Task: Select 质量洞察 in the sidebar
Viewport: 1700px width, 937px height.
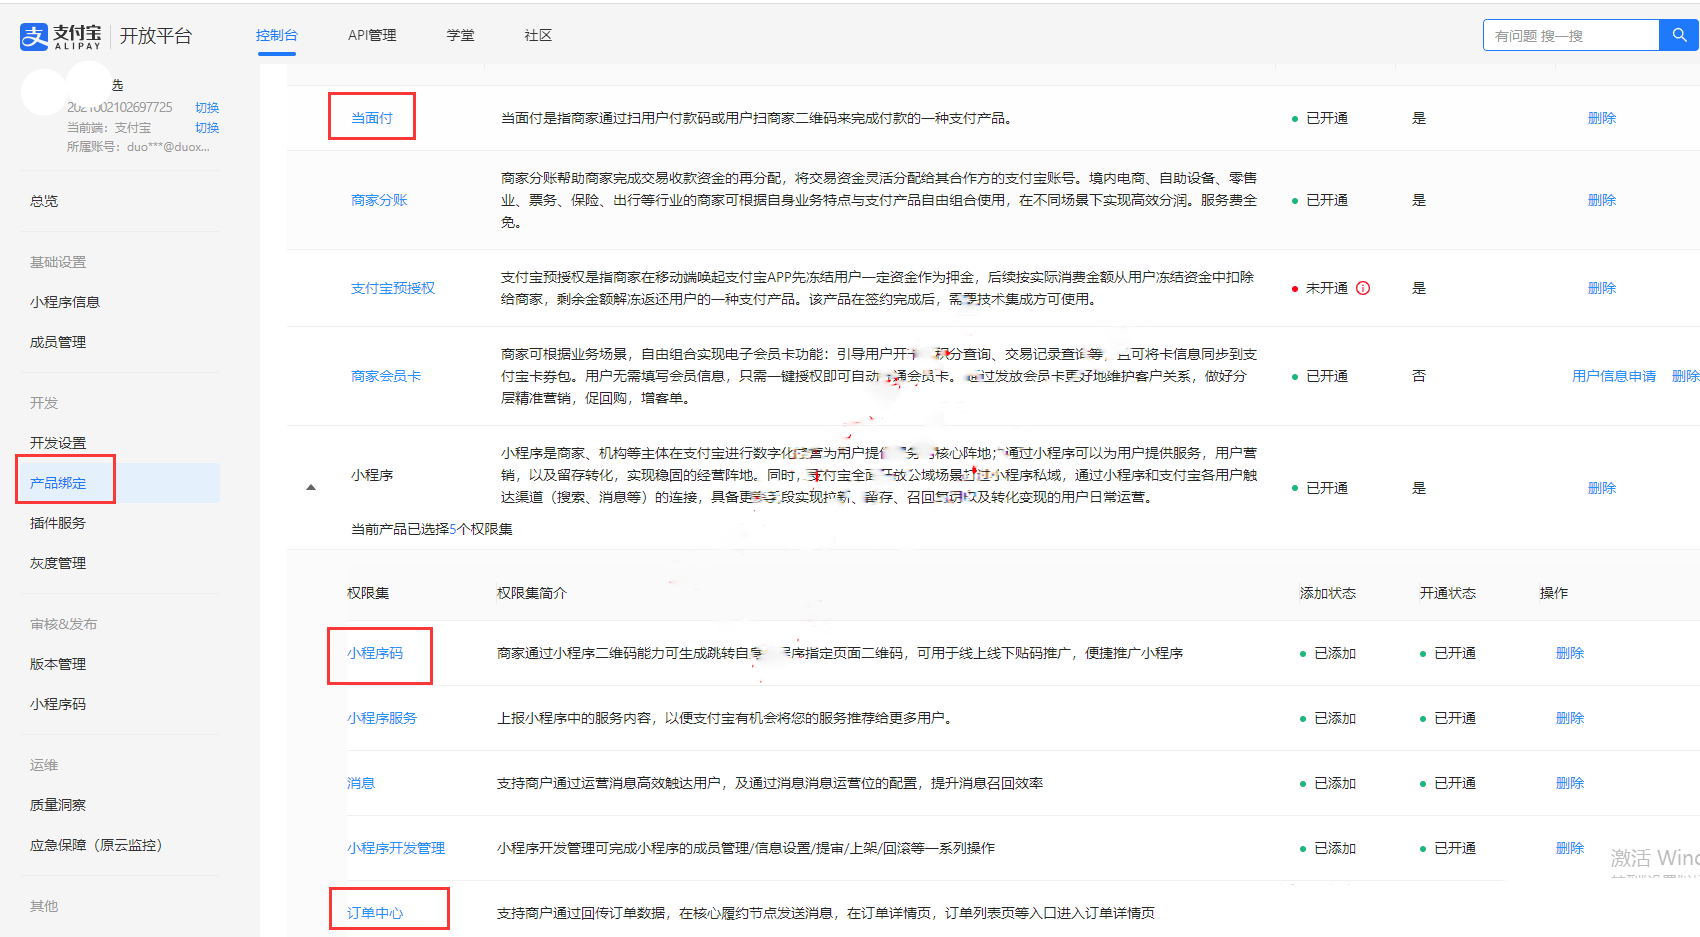Action: (x=58, y=805)
